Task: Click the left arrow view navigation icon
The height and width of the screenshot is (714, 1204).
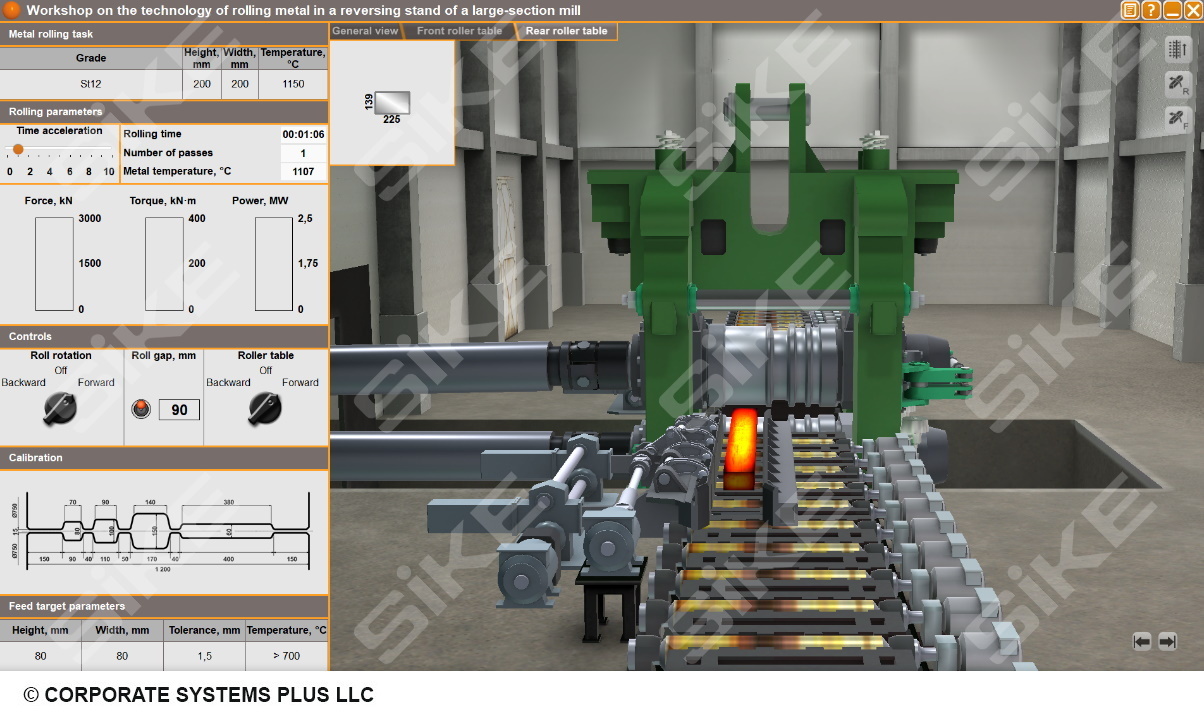Action: click(1142, 641)
